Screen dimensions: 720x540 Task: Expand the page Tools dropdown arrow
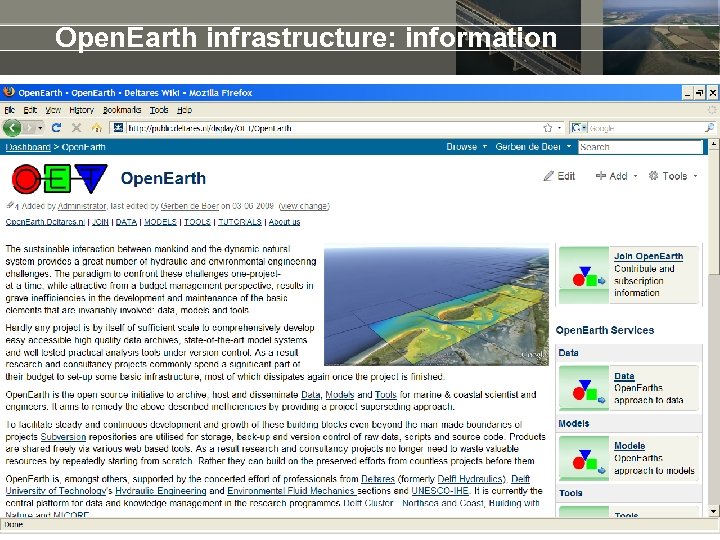[x=695, y=176]
